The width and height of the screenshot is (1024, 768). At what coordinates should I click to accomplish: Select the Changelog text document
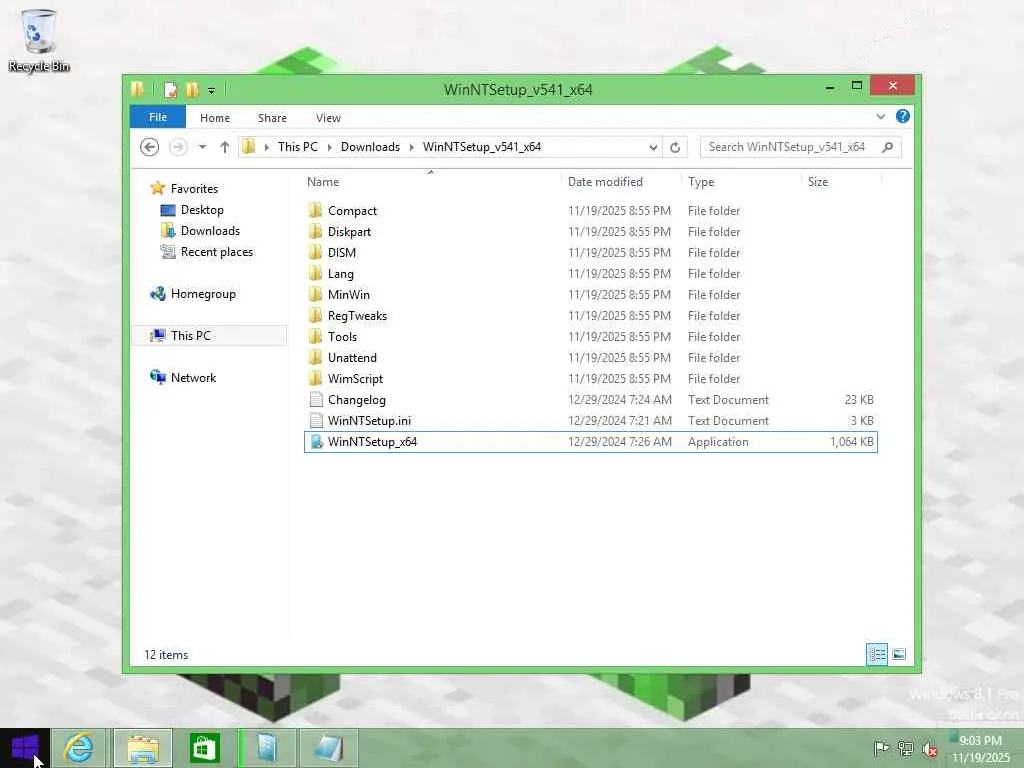(590, 399)
